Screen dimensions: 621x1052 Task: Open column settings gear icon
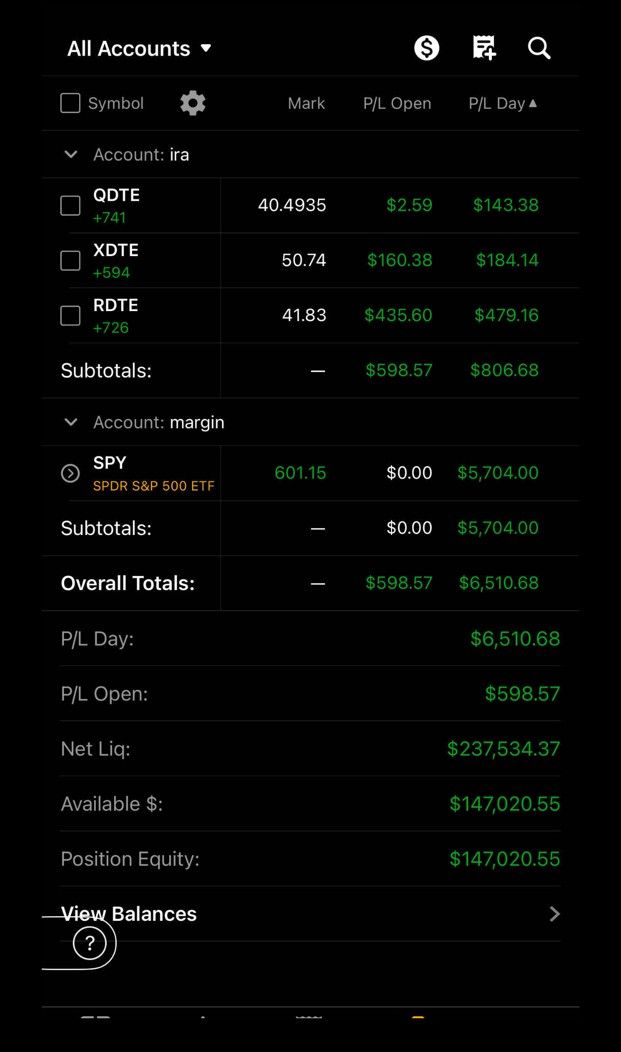click(192, 103)
